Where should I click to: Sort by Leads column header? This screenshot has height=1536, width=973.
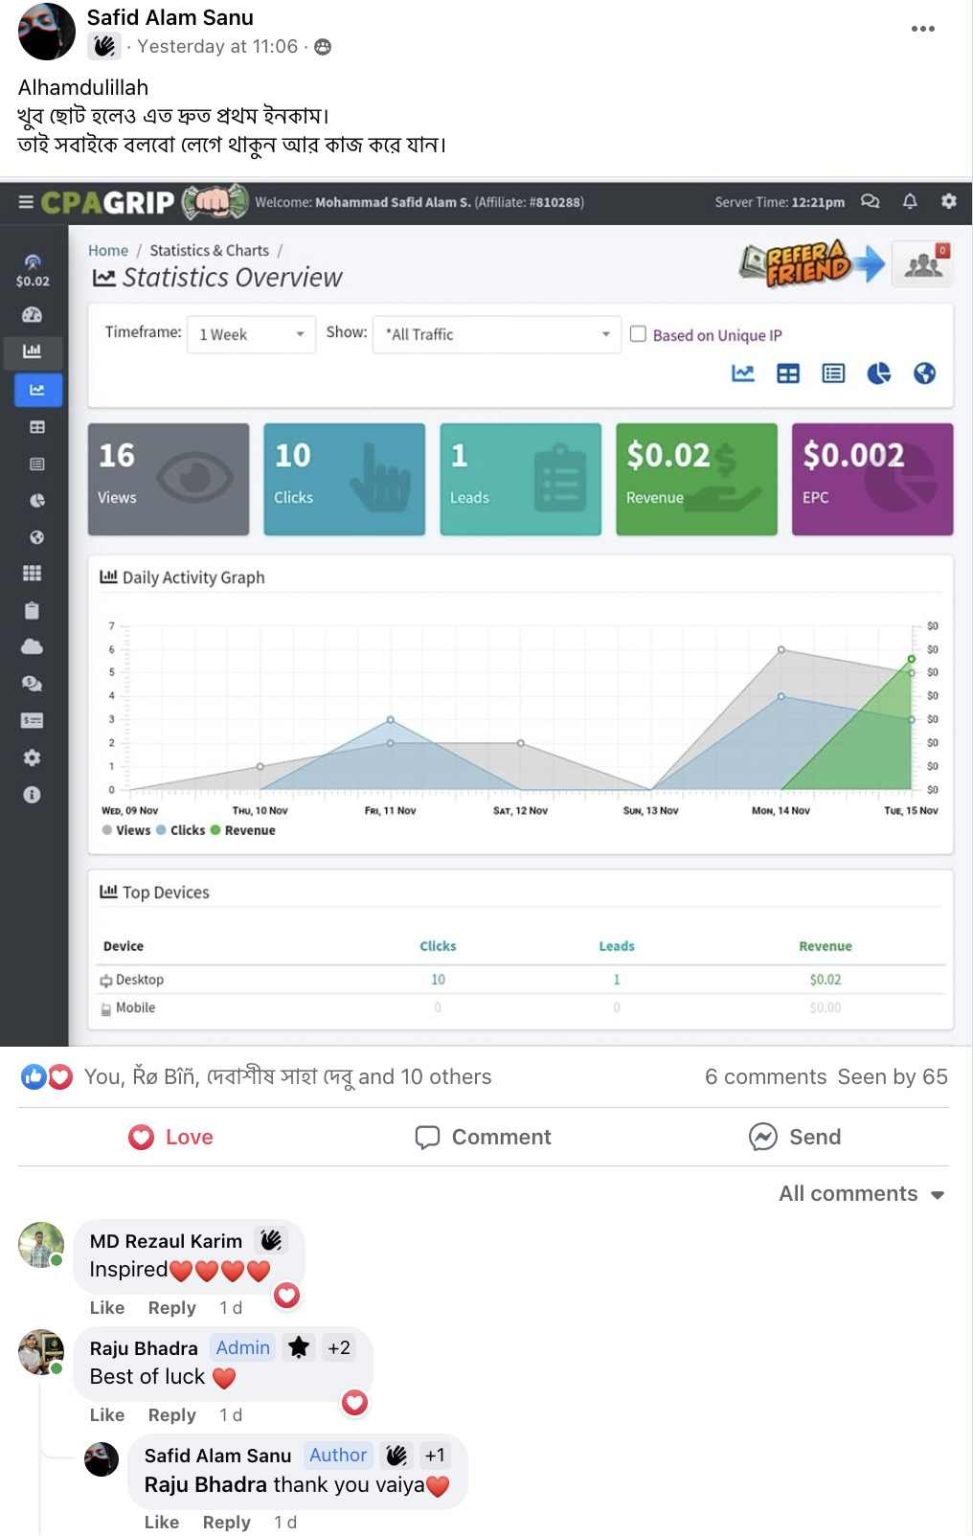click(617, 946)
